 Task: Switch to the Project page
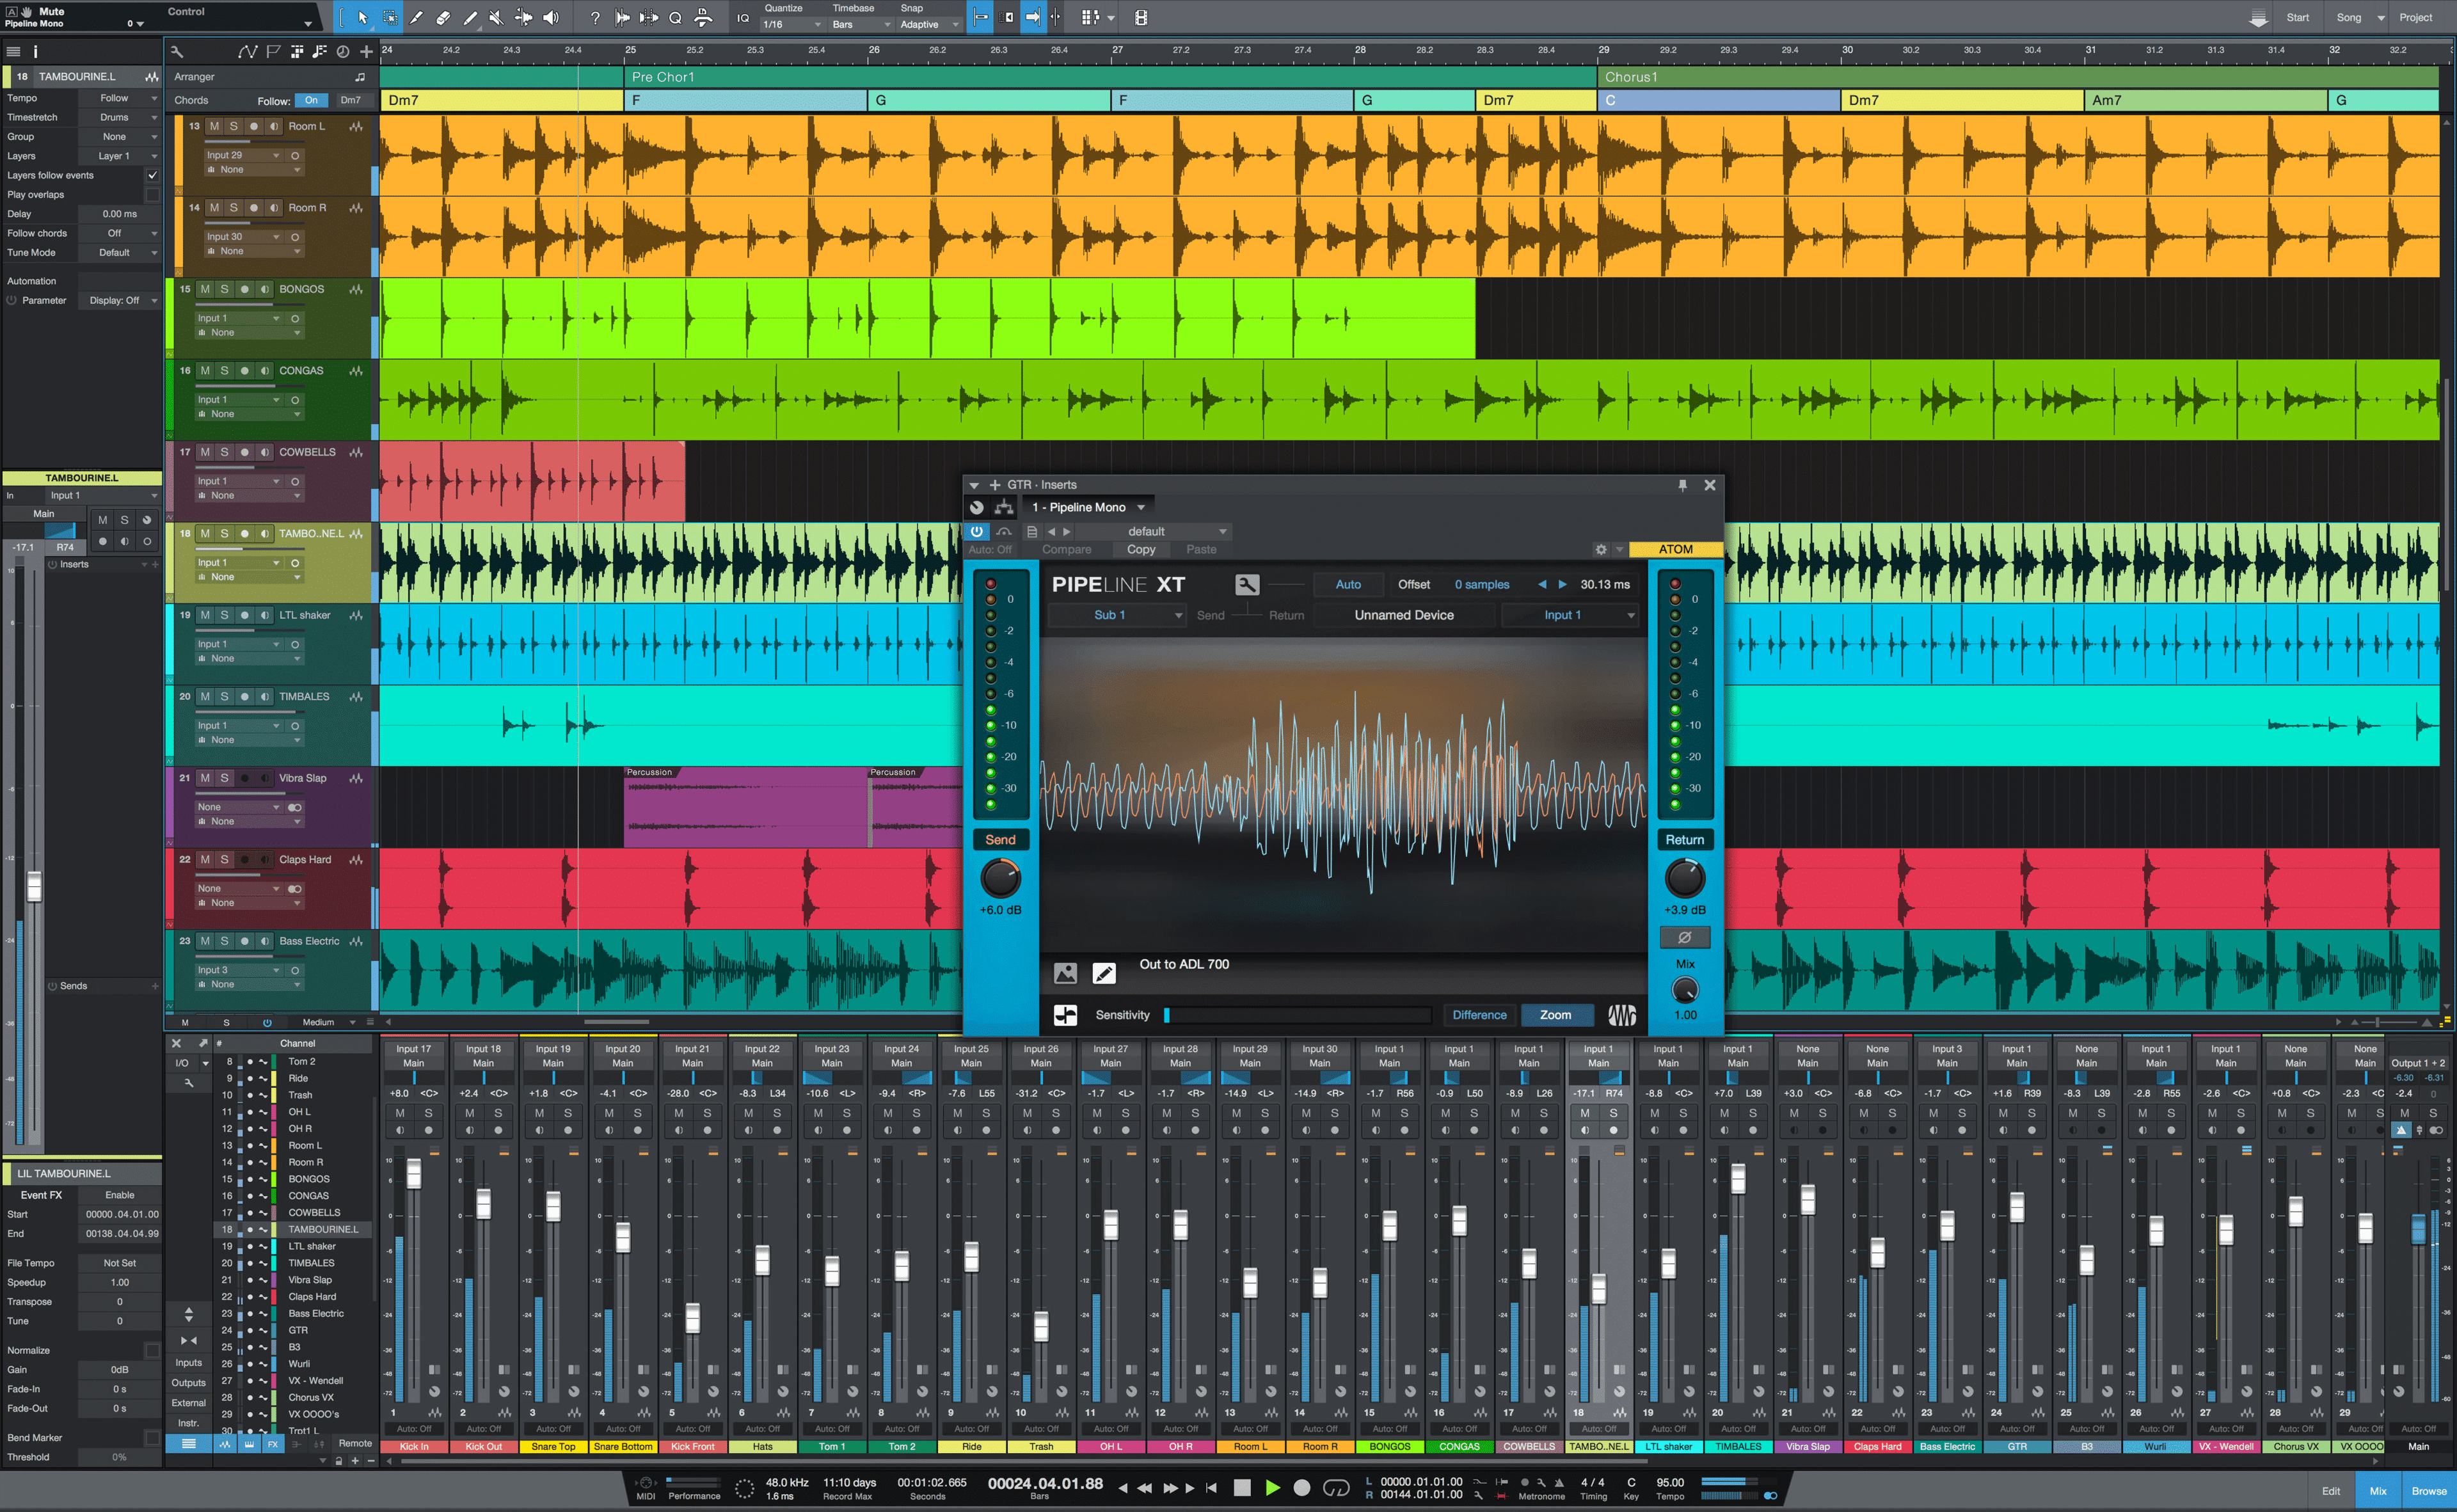click(2417, 17)
